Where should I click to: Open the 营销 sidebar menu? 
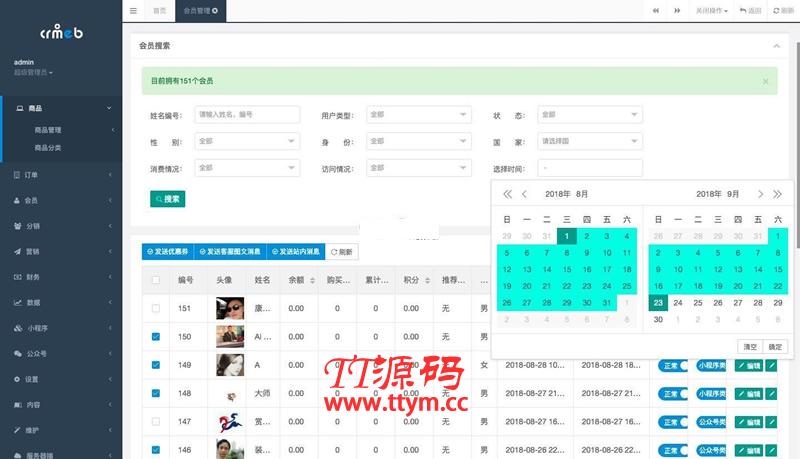(61, 251)
